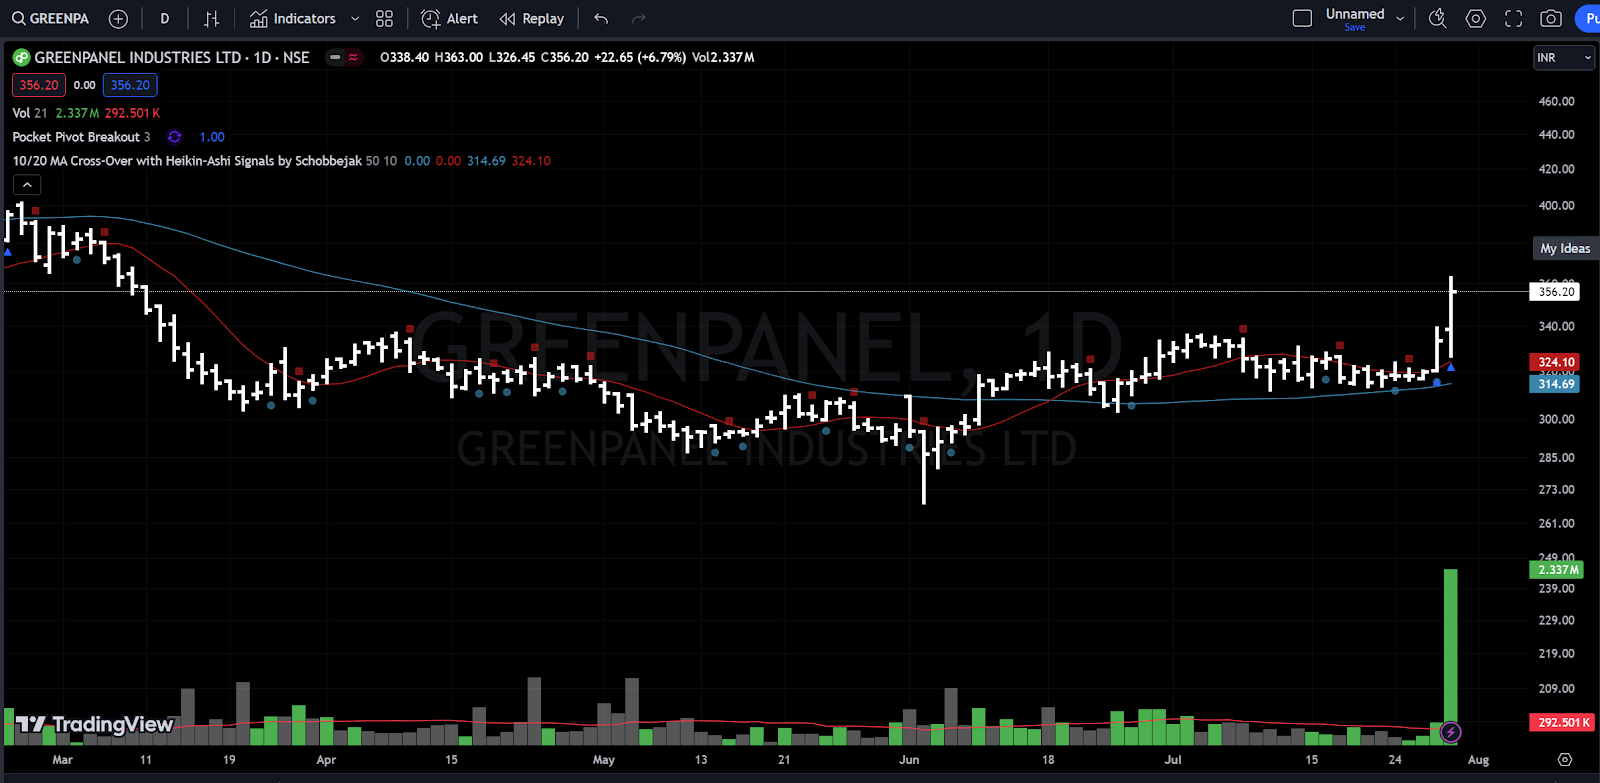Start bar Replay mode
The width and height of the screenshot is (1600, 783).
(x=532, y=18)
